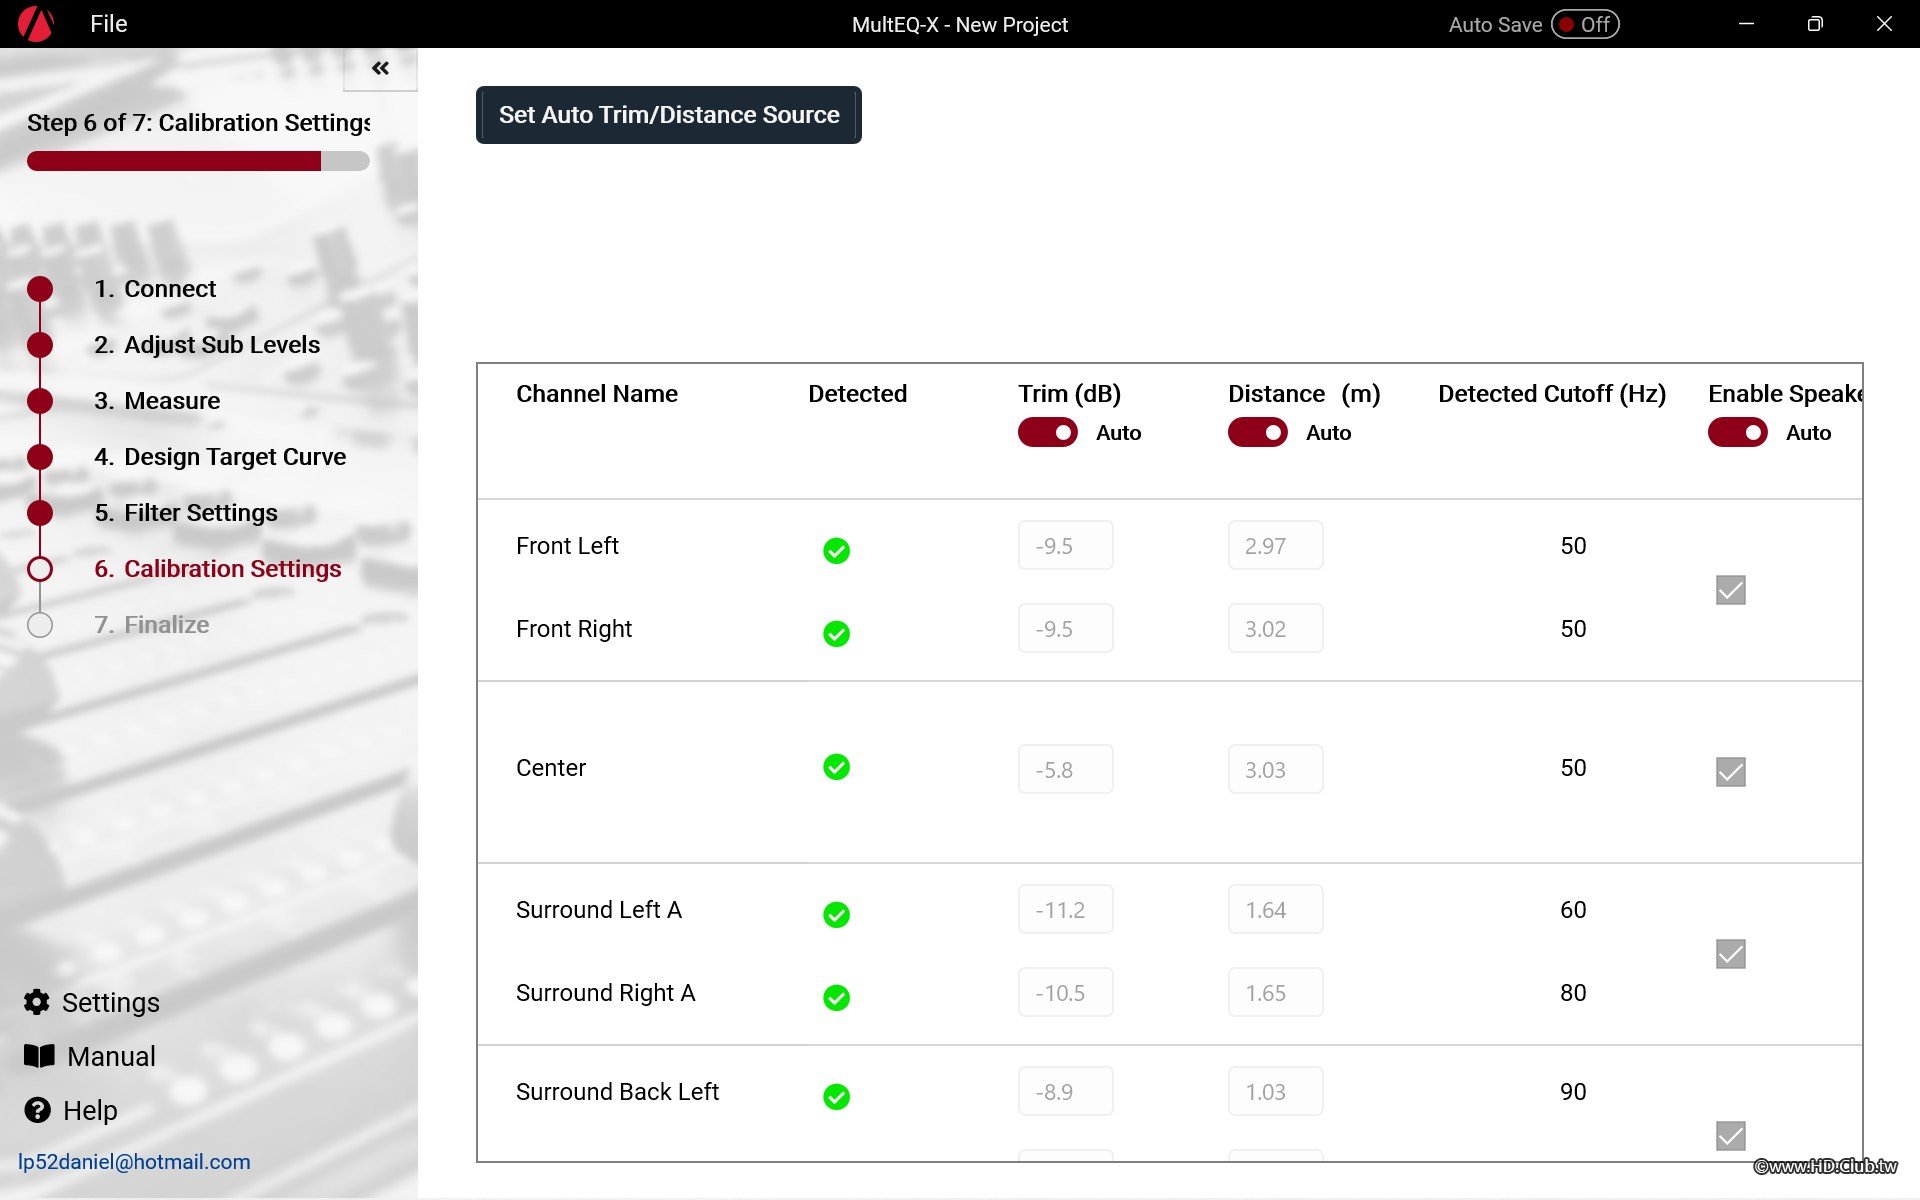Click Detected Cutoff (Hz) column header

(x=1552, y=394)
